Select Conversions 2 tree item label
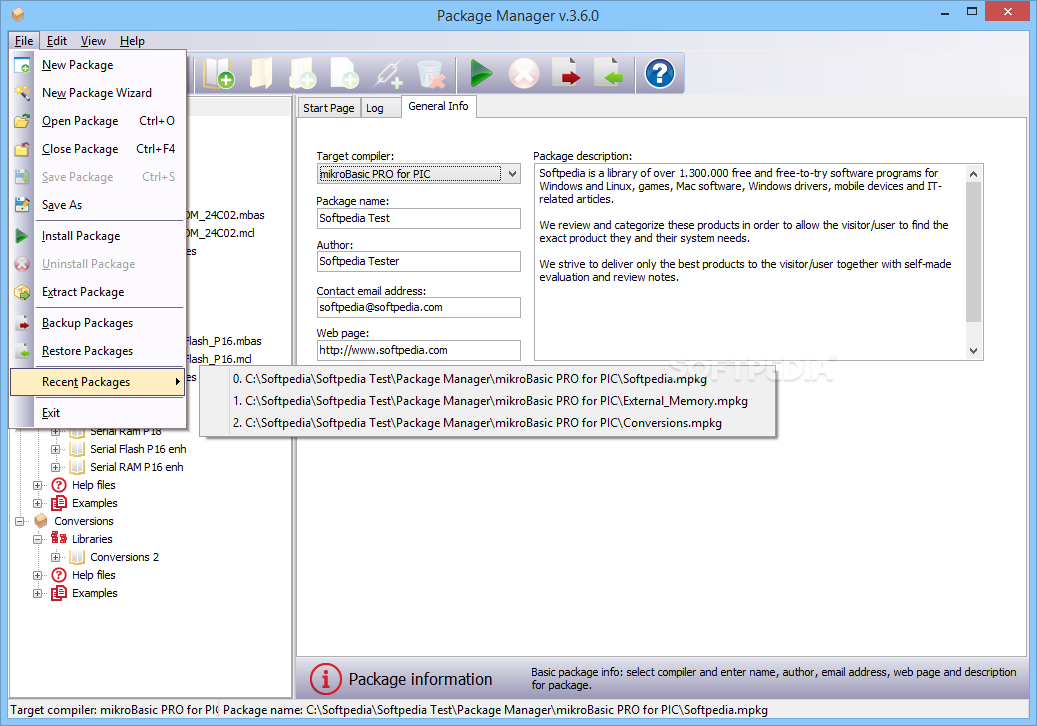This screenshot has height=726, width=1037. [x=124, y=557]
